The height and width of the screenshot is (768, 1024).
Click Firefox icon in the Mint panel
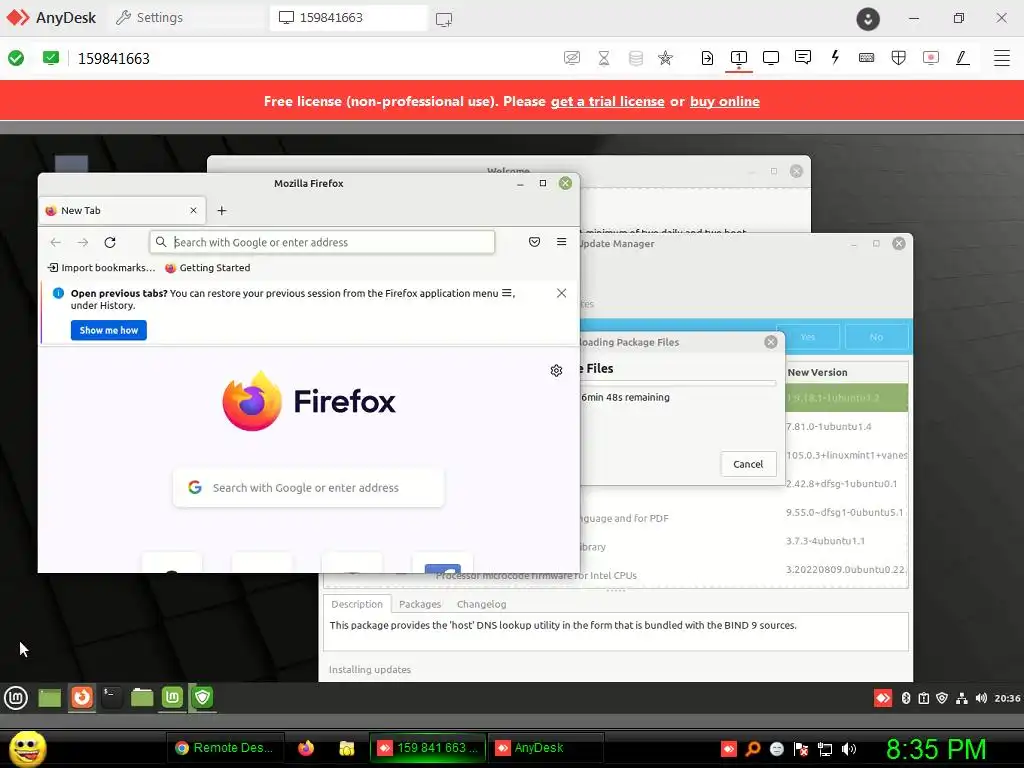coord(82,698)
